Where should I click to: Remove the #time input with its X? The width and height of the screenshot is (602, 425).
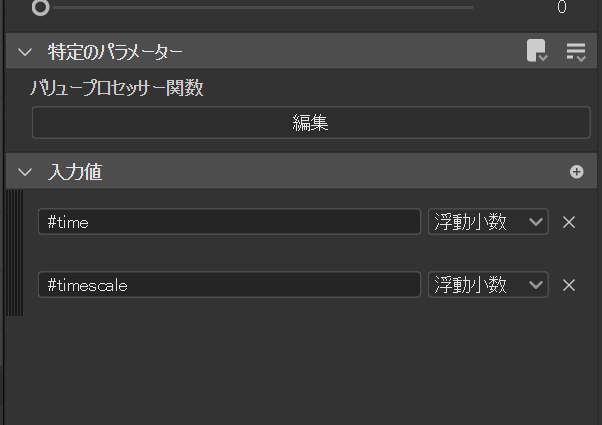(569, 222)
